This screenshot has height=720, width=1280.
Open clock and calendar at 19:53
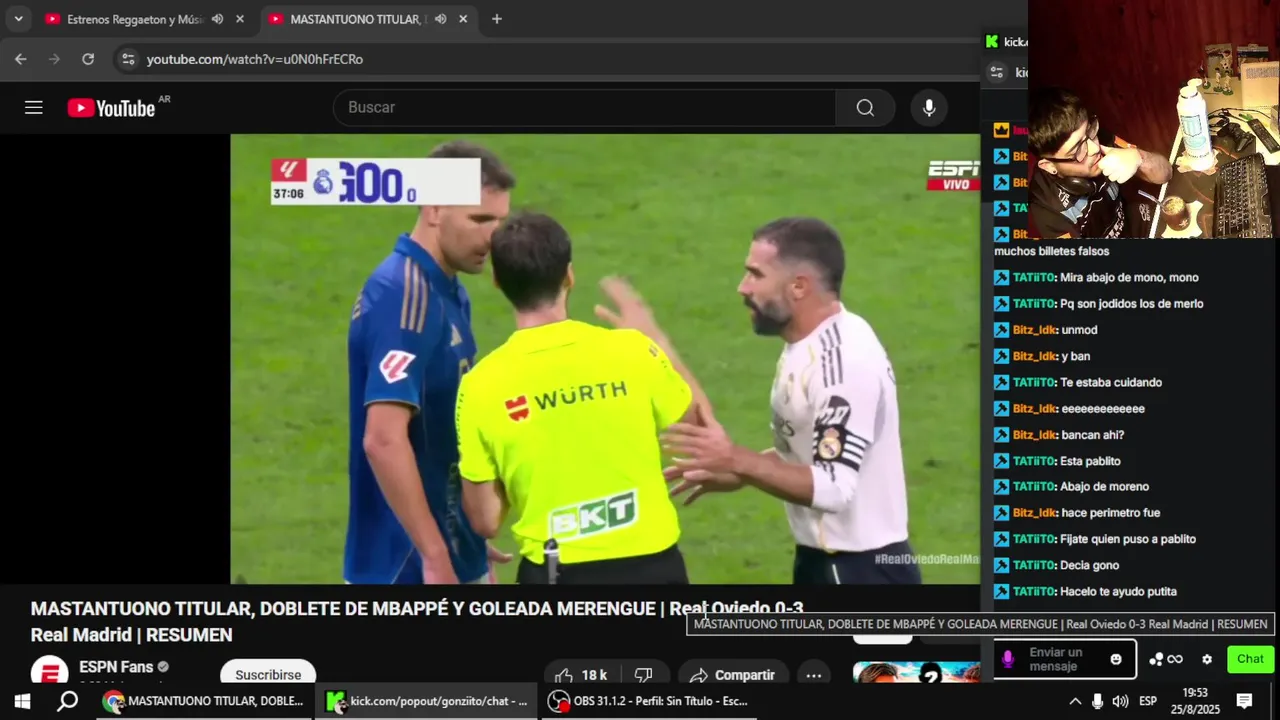[x=1195, y=701]
